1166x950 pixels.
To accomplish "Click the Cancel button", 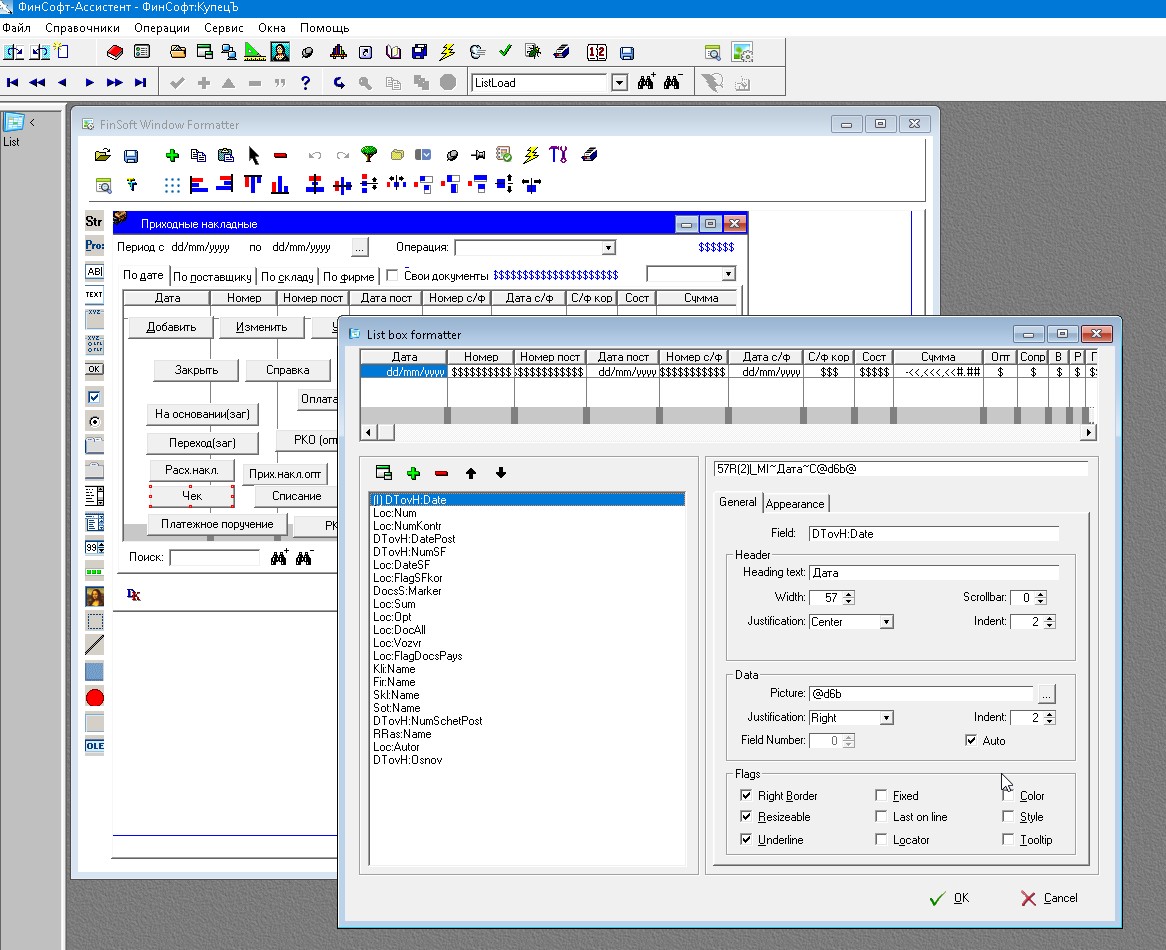I will pos(1049,898).
